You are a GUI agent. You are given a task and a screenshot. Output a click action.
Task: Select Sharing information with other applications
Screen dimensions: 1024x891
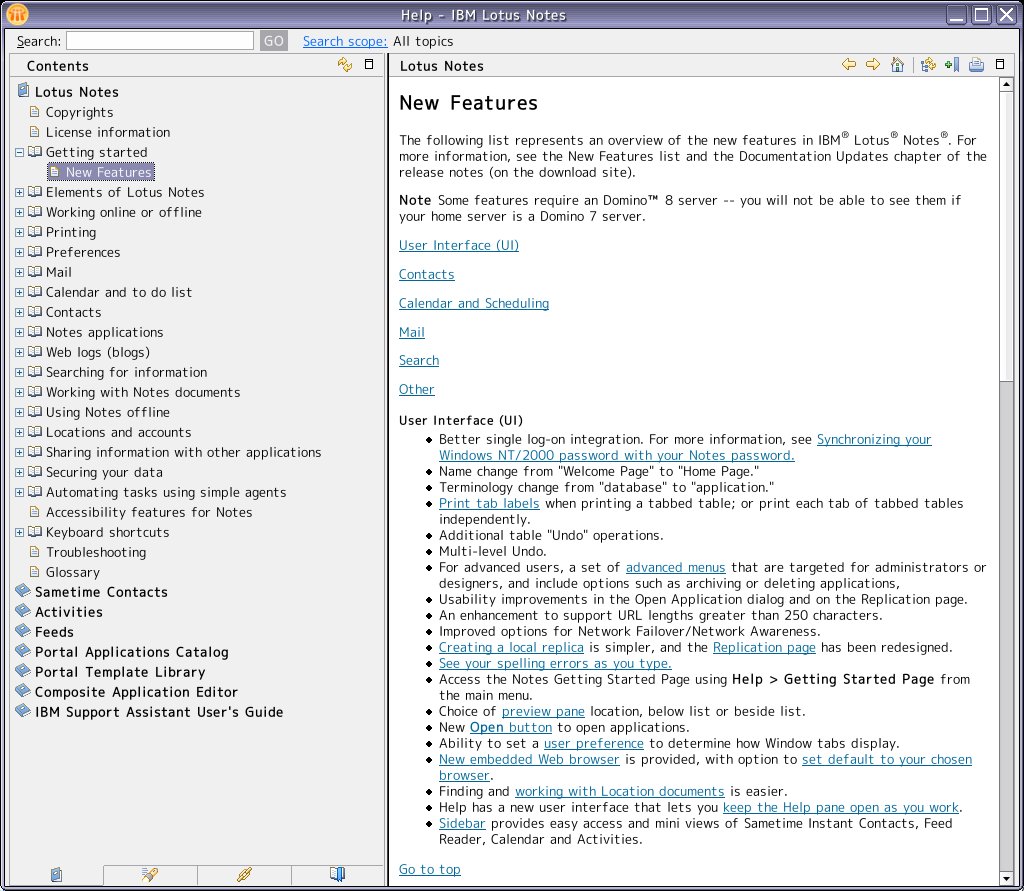click(x=184, y=452)
